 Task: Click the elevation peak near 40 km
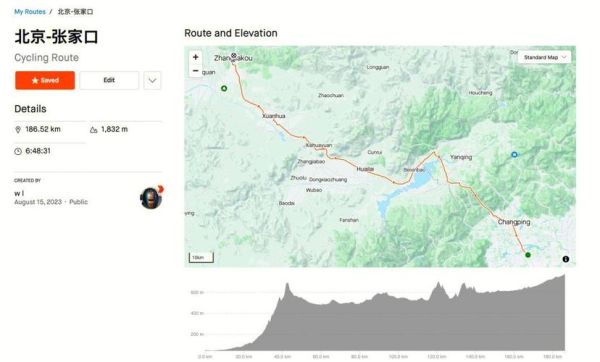click(x=287, y=285)
